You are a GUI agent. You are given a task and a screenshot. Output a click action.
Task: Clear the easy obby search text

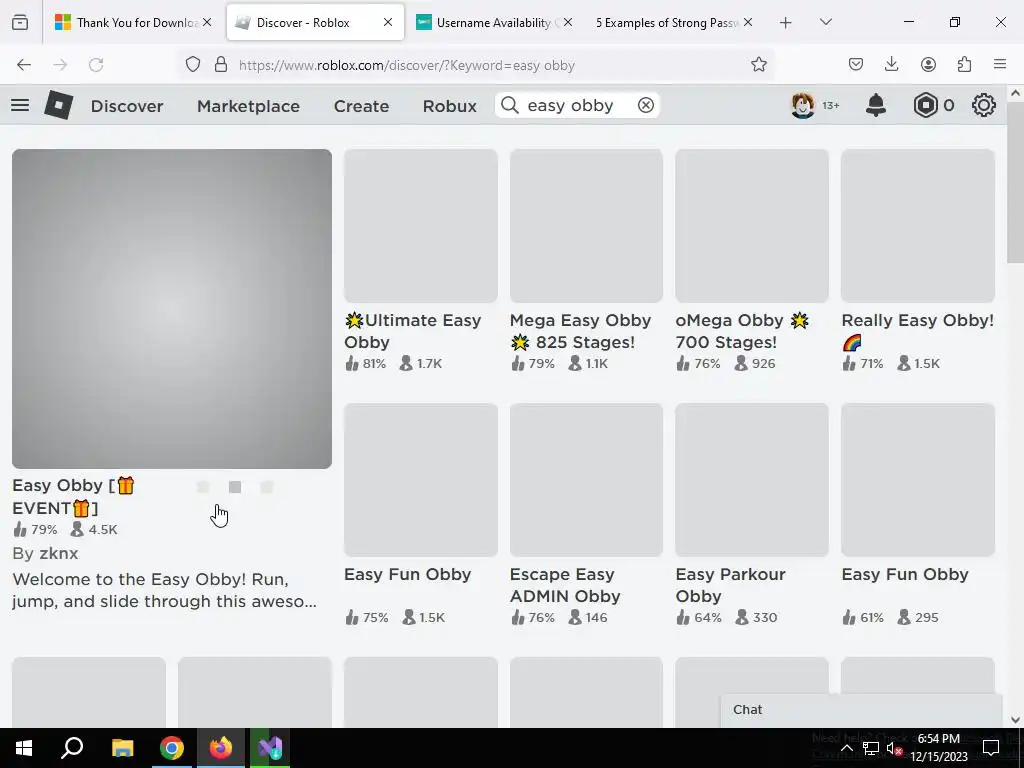[646, 105]
